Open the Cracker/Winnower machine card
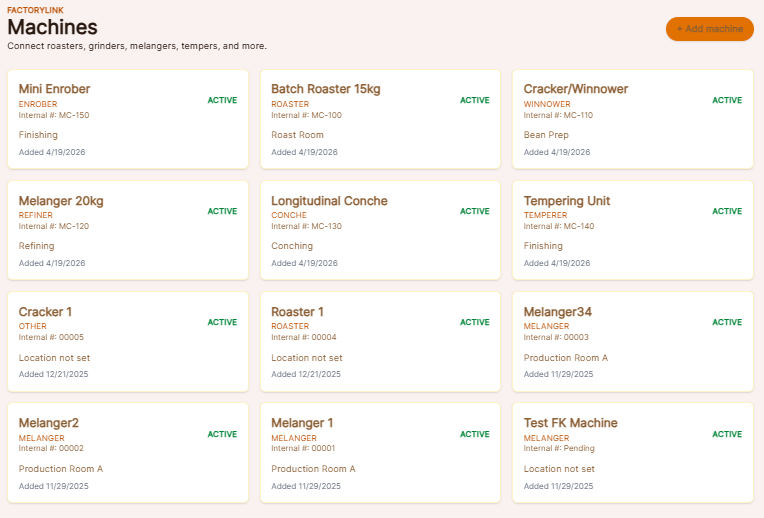 pos(632,119)
